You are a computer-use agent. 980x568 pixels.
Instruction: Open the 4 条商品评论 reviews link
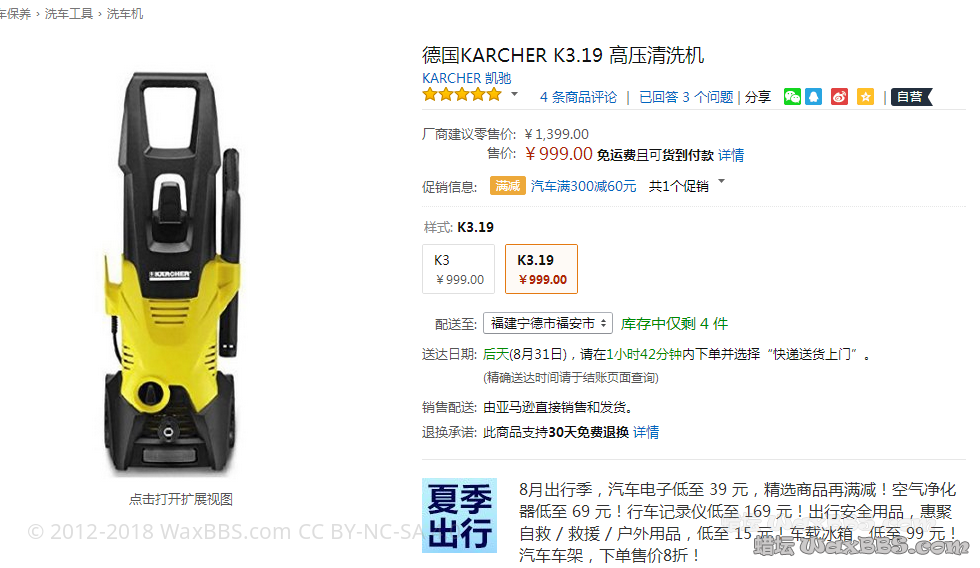point(578,97)
